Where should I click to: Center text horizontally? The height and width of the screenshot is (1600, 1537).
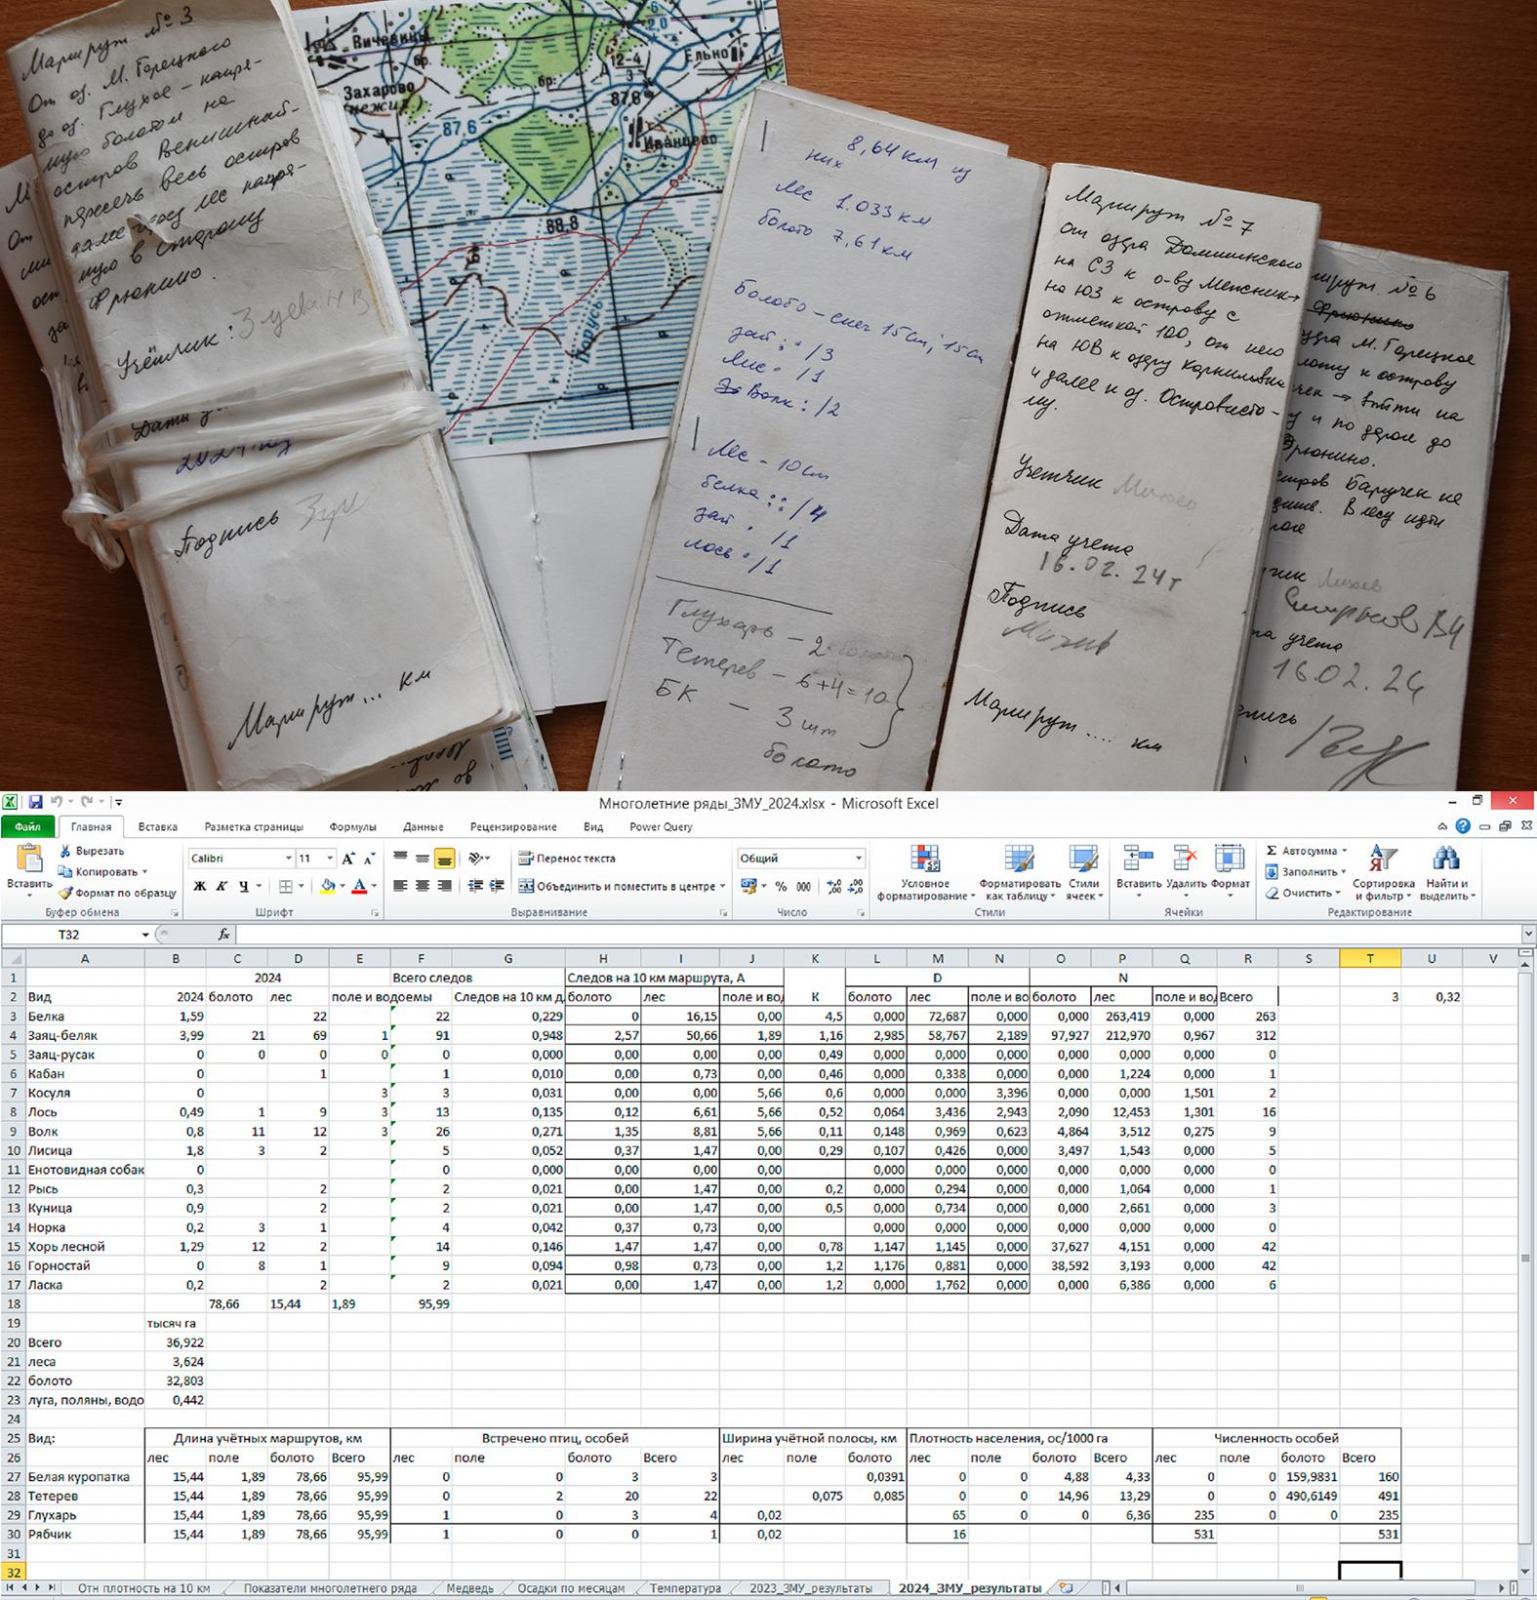pos(422,886)
